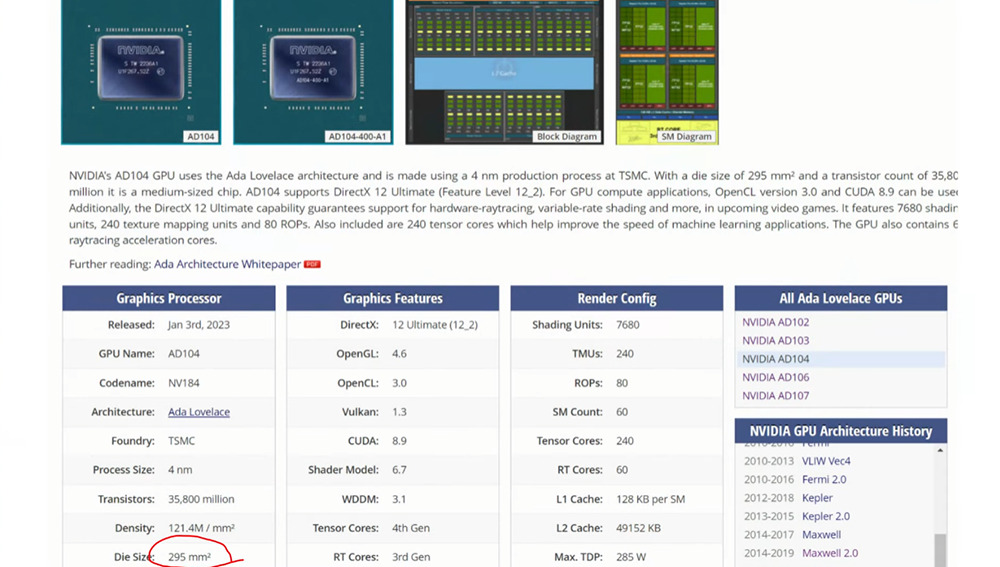
Task: Open the Kepler architecture link
Action: coord(817,498)
